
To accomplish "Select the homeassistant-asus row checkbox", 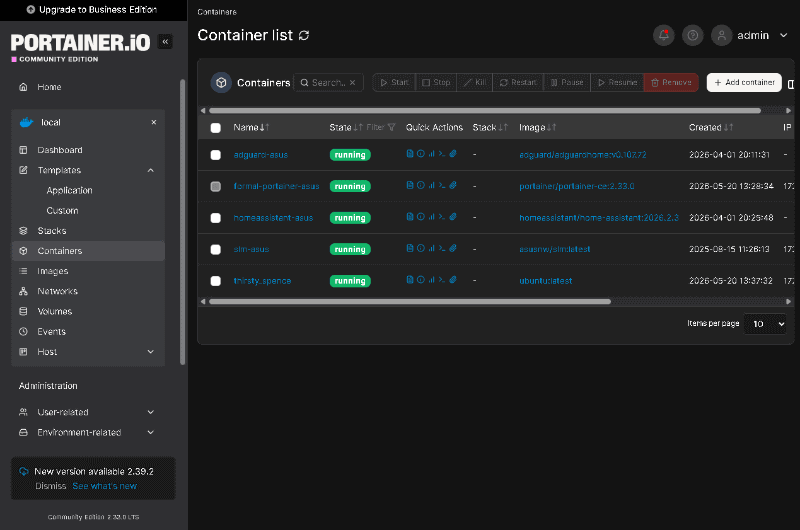I will 216,218.
